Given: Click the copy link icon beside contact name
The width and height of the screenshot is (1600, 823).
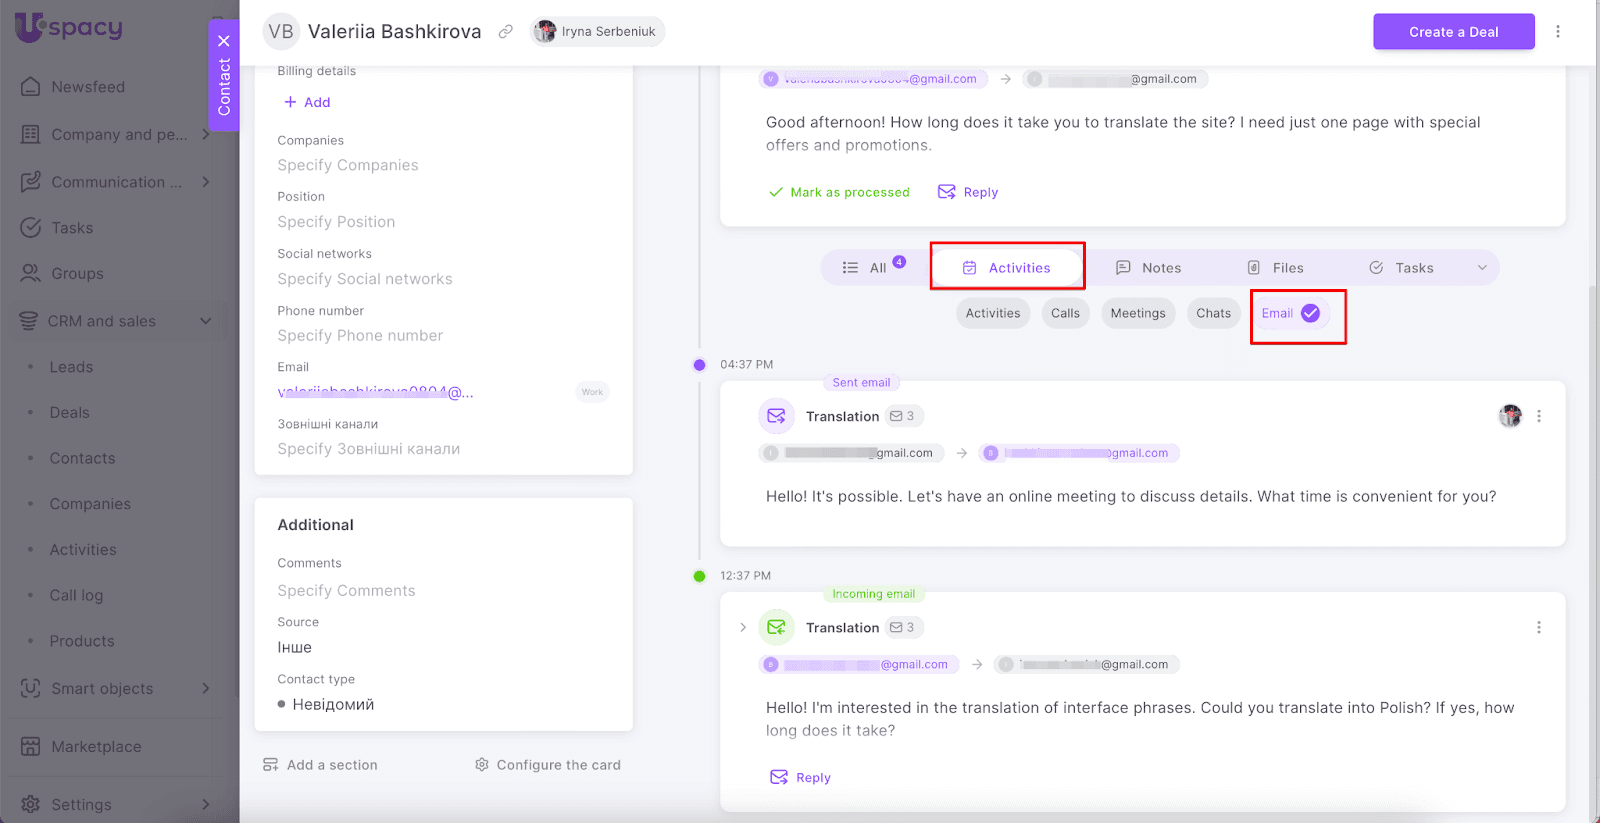Looking at the screenshot, I should pyautogui.click(x=506, y=32).
